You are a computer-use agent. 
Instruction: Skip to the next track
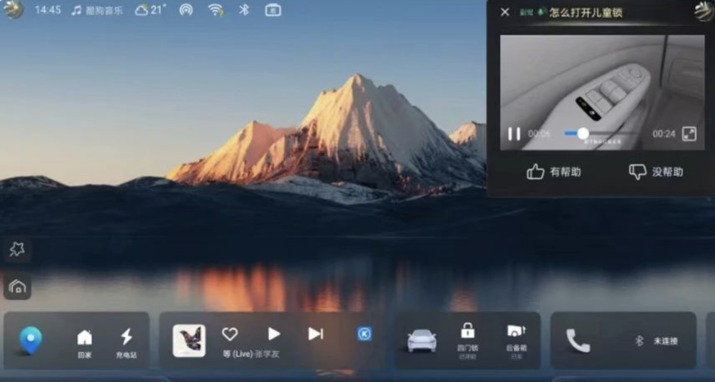pos(316,334)
